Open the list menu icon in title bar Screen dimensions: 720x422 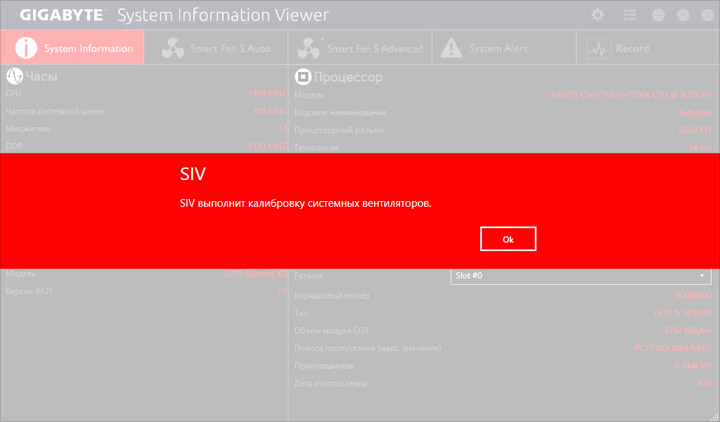pos(630,15)
